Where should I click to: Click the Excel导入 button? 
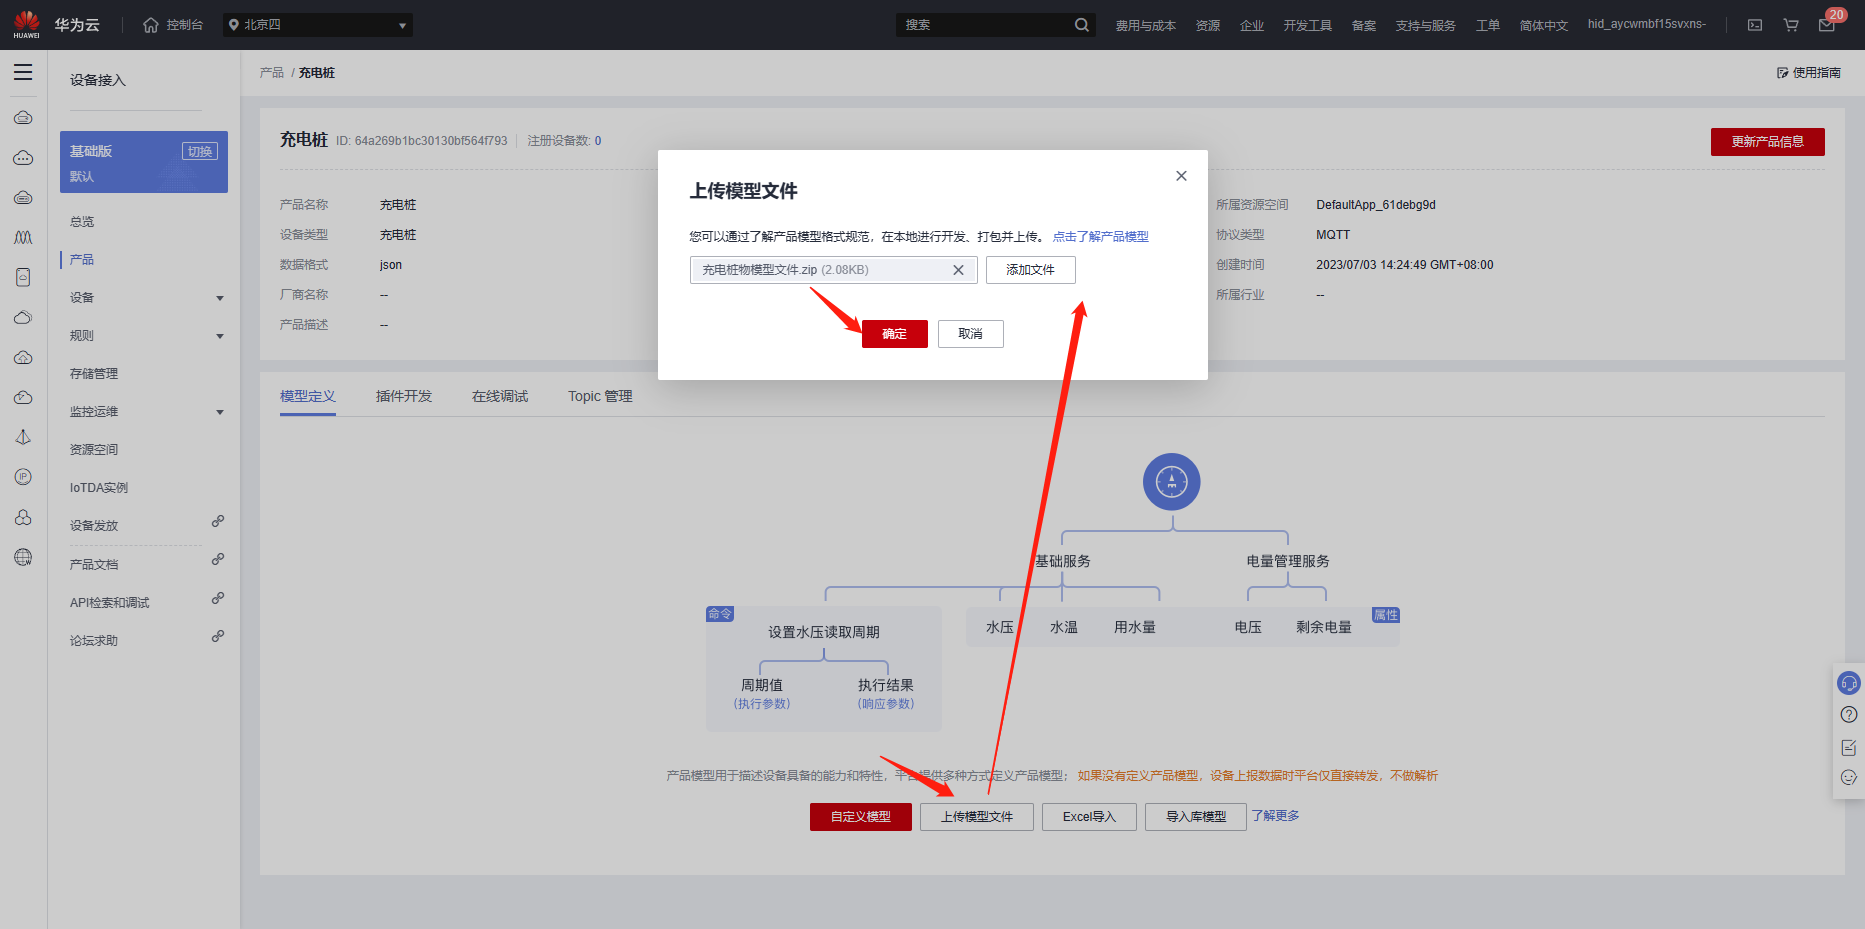click(1089, 817)
